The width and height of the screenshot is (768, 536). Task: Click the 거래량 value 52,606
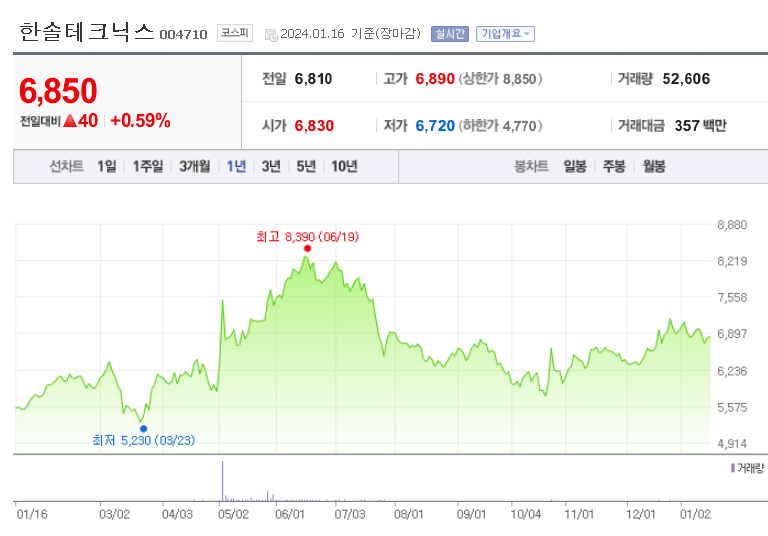(x=686, y=79)
